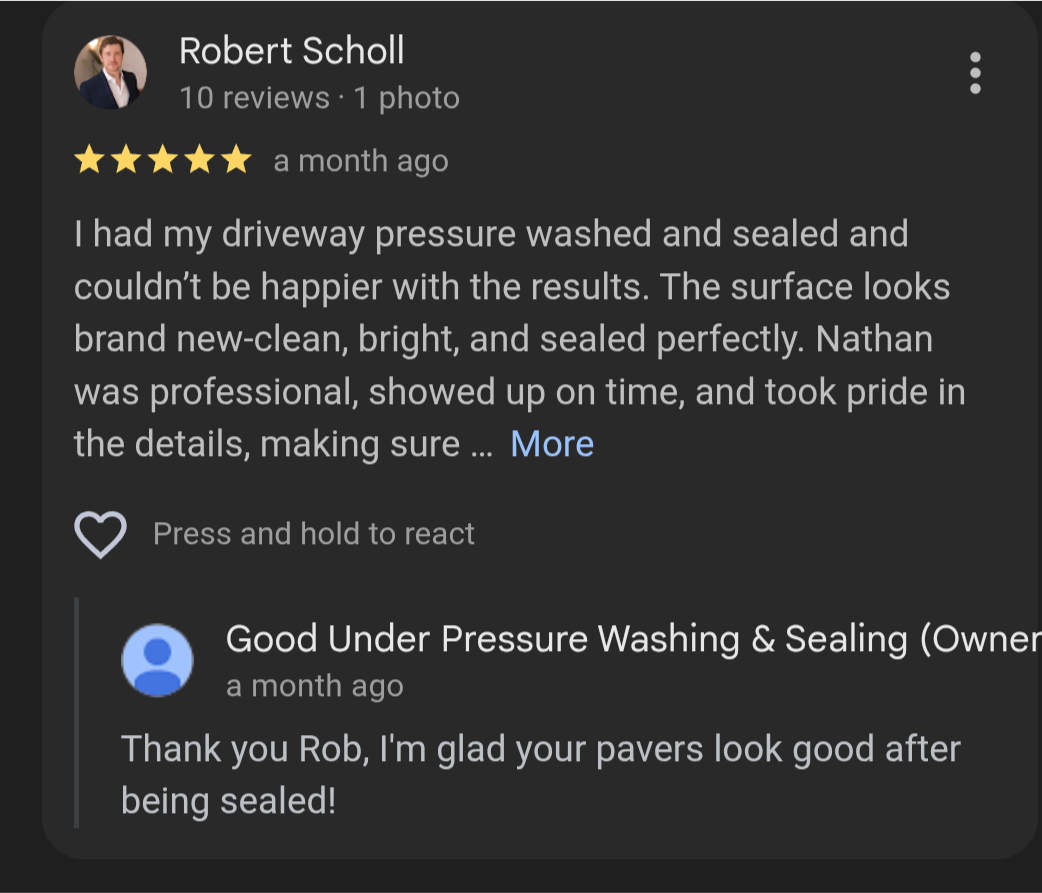Tap the heart react icon
This screenshot has height=893, width=1042.
(100, 535)
